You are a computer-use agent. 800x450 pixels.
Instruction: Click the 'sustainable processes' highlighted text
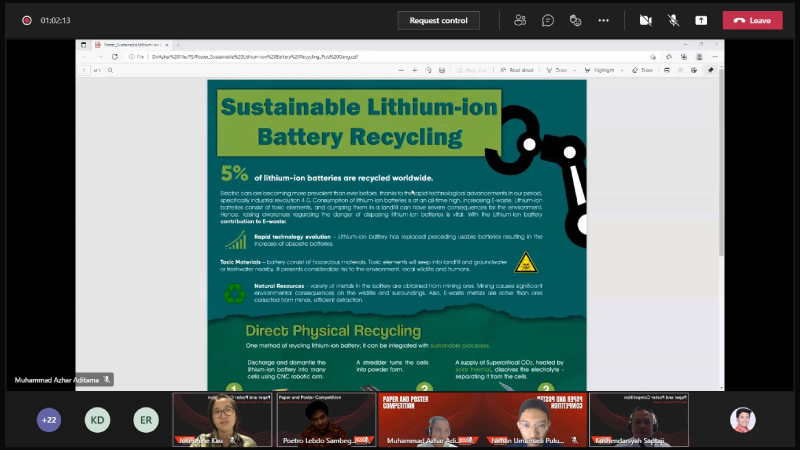point(460,345)
